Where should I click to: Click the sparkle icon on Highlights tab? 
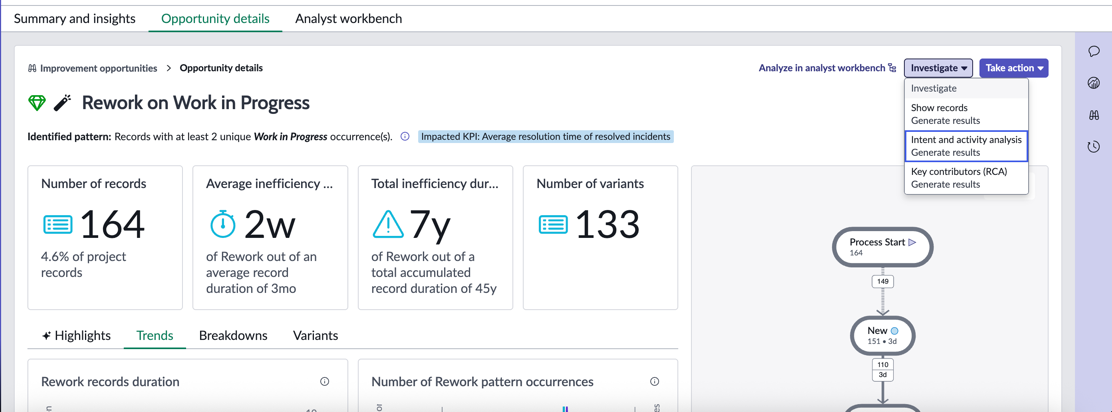46,335
